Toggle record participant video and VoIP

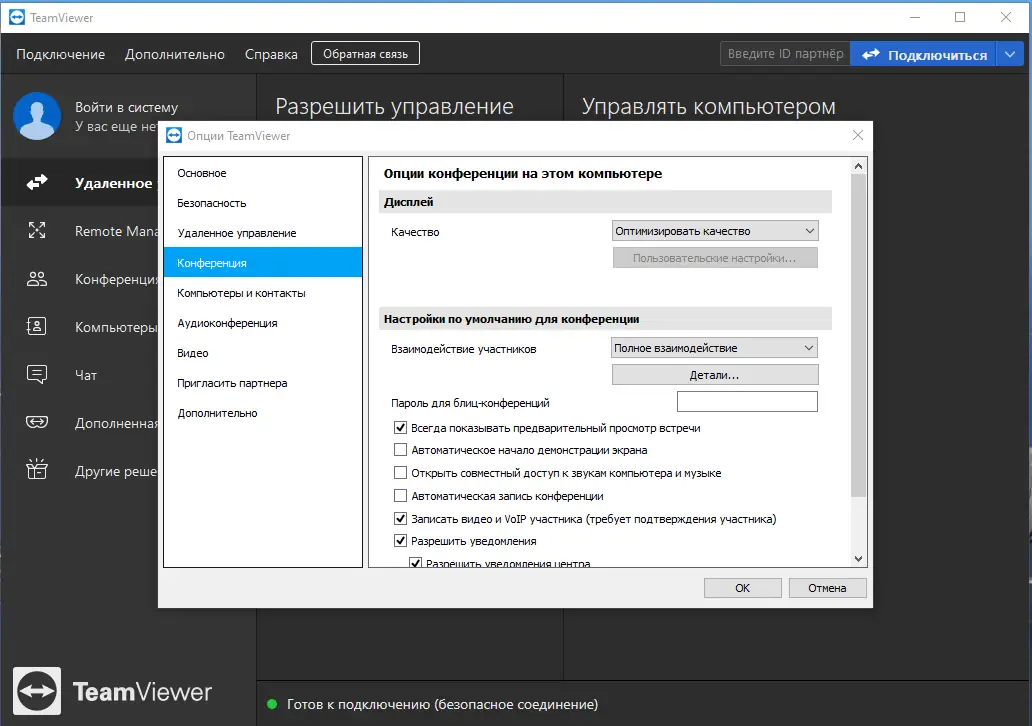[x=400, y=519]
